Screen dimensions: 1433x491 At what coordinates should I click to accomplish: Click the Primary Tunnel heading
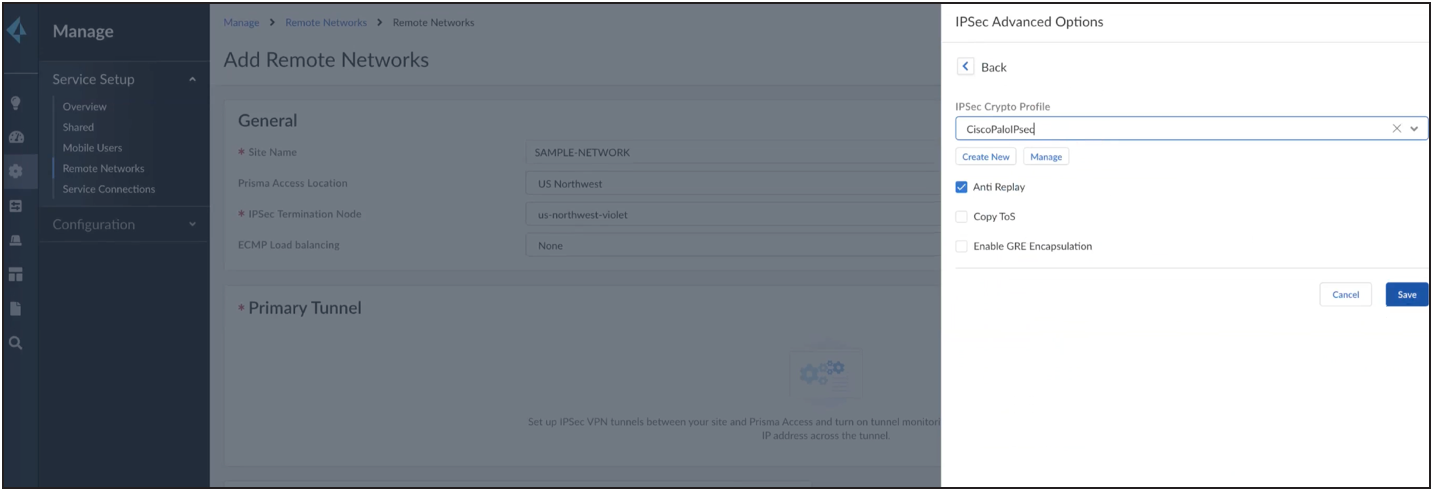305,308
